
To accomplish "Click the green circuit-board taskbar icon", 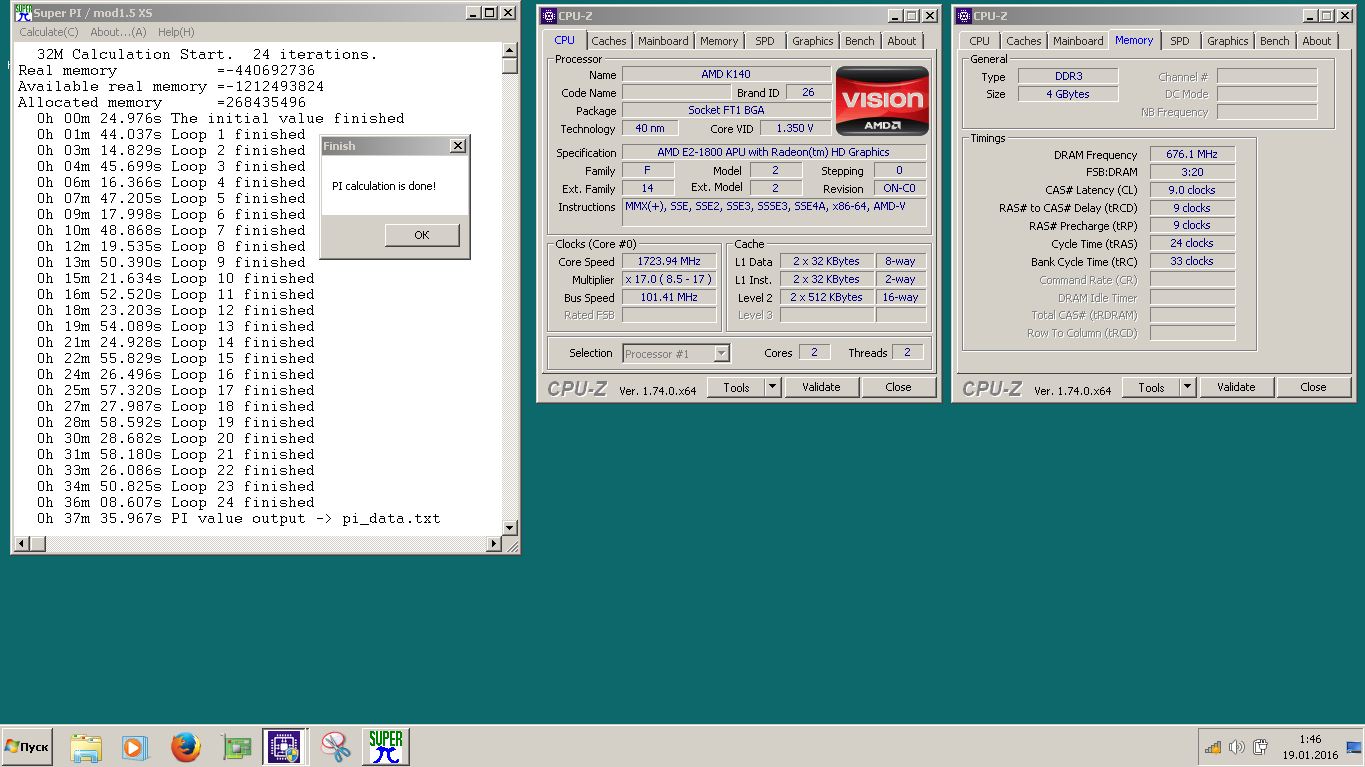I will click(236, 747).
